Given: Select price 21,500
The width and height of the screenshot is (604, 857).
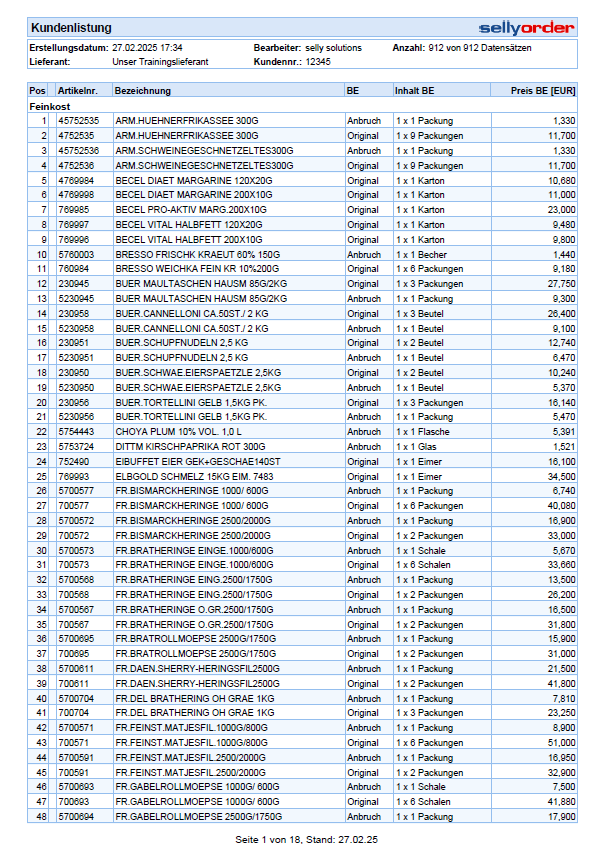Looking at the screenshot, I should 561,669.
